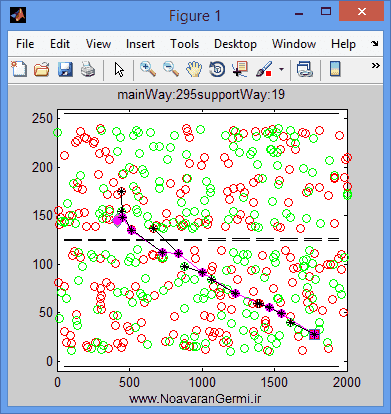Viewport: 391px width, 414px height.
Task: Open the Edit menu
Action: click(x=60, y=44)
